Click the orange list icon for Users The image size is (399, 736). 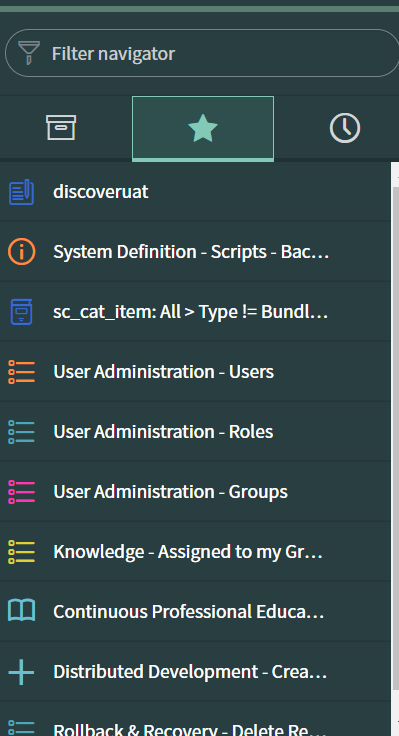22,372
